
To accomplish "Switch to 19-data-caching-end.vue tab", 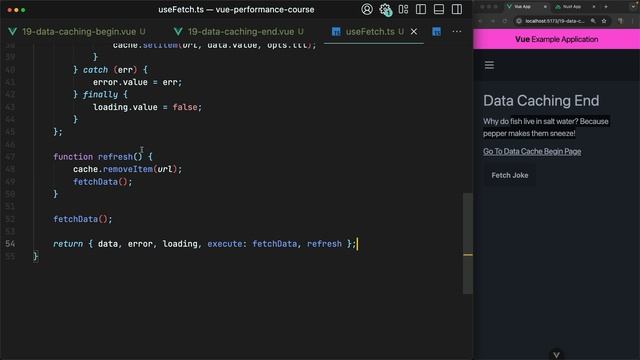I will click(241, 31).
